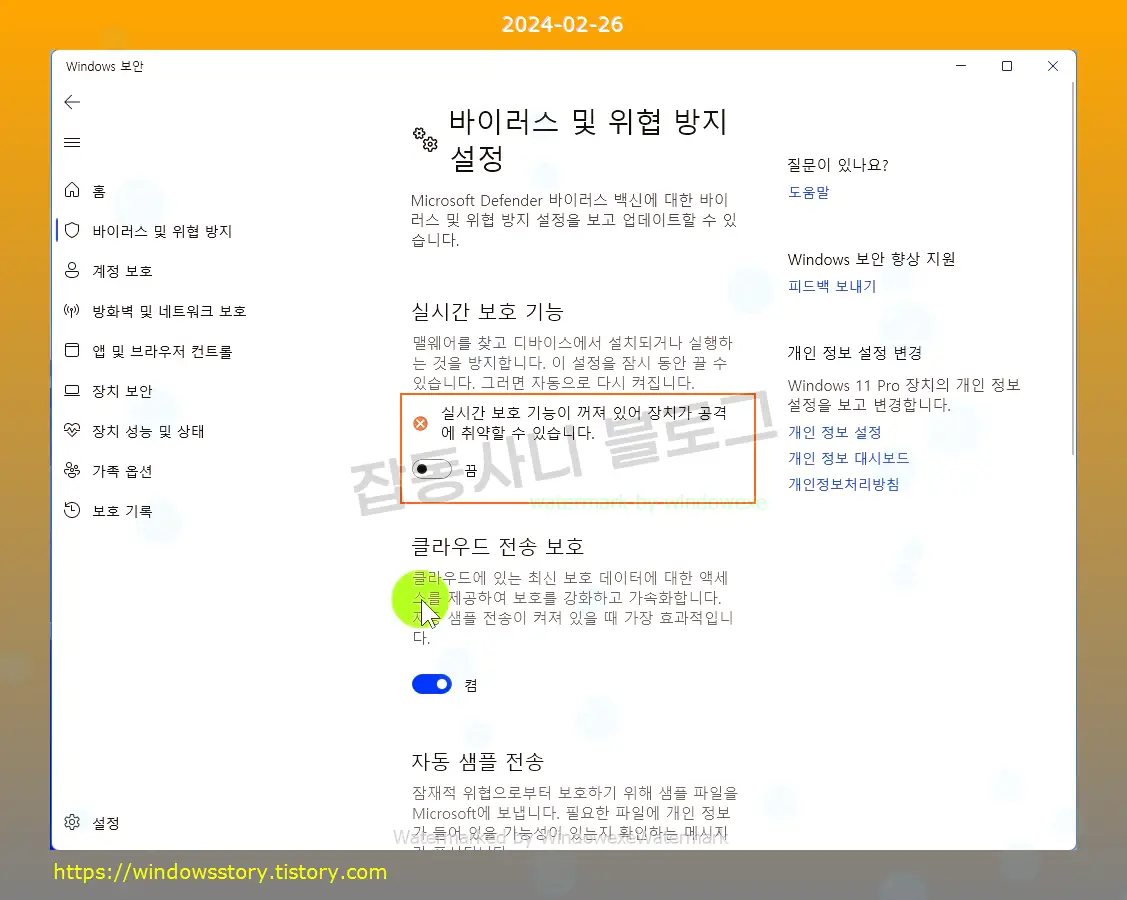Turn off the cloud-delivered protection toggle

(x=432, y=684)
